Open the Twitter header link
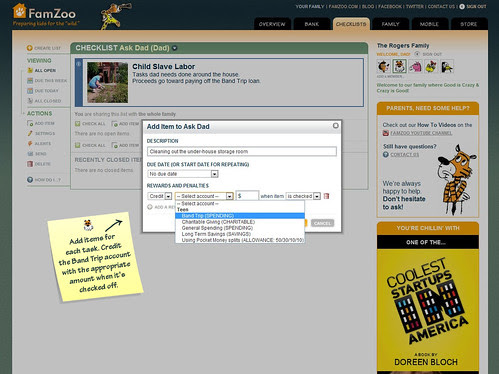 tap(415, 6)
